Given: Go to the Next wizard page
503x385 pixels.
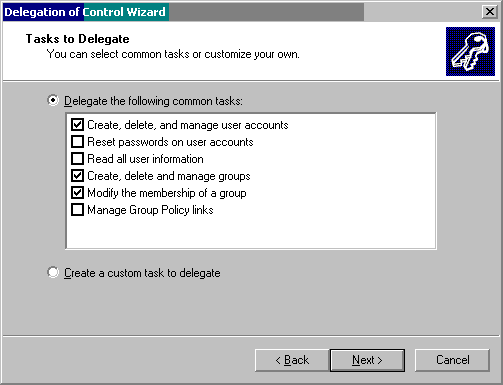Looking at the screenshot, I should pyautogui.click(x=367, y=360).
